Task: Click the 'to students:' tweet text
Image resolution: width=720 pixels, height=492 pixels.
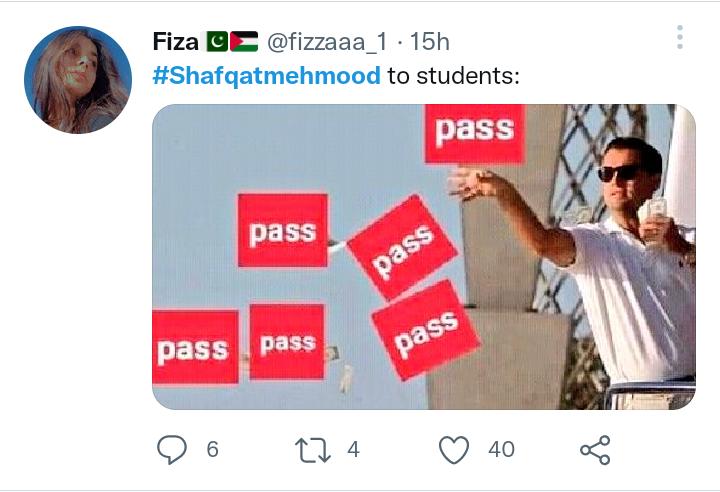Action: tap(453, 76)
